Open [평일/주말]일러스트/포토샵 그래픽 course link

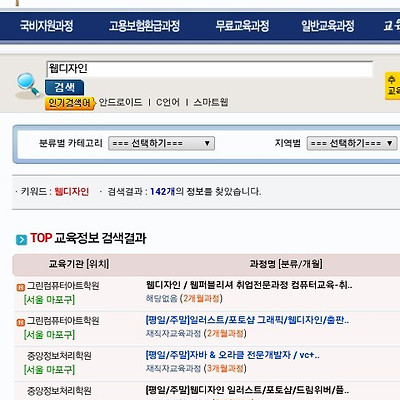(247, 320)
